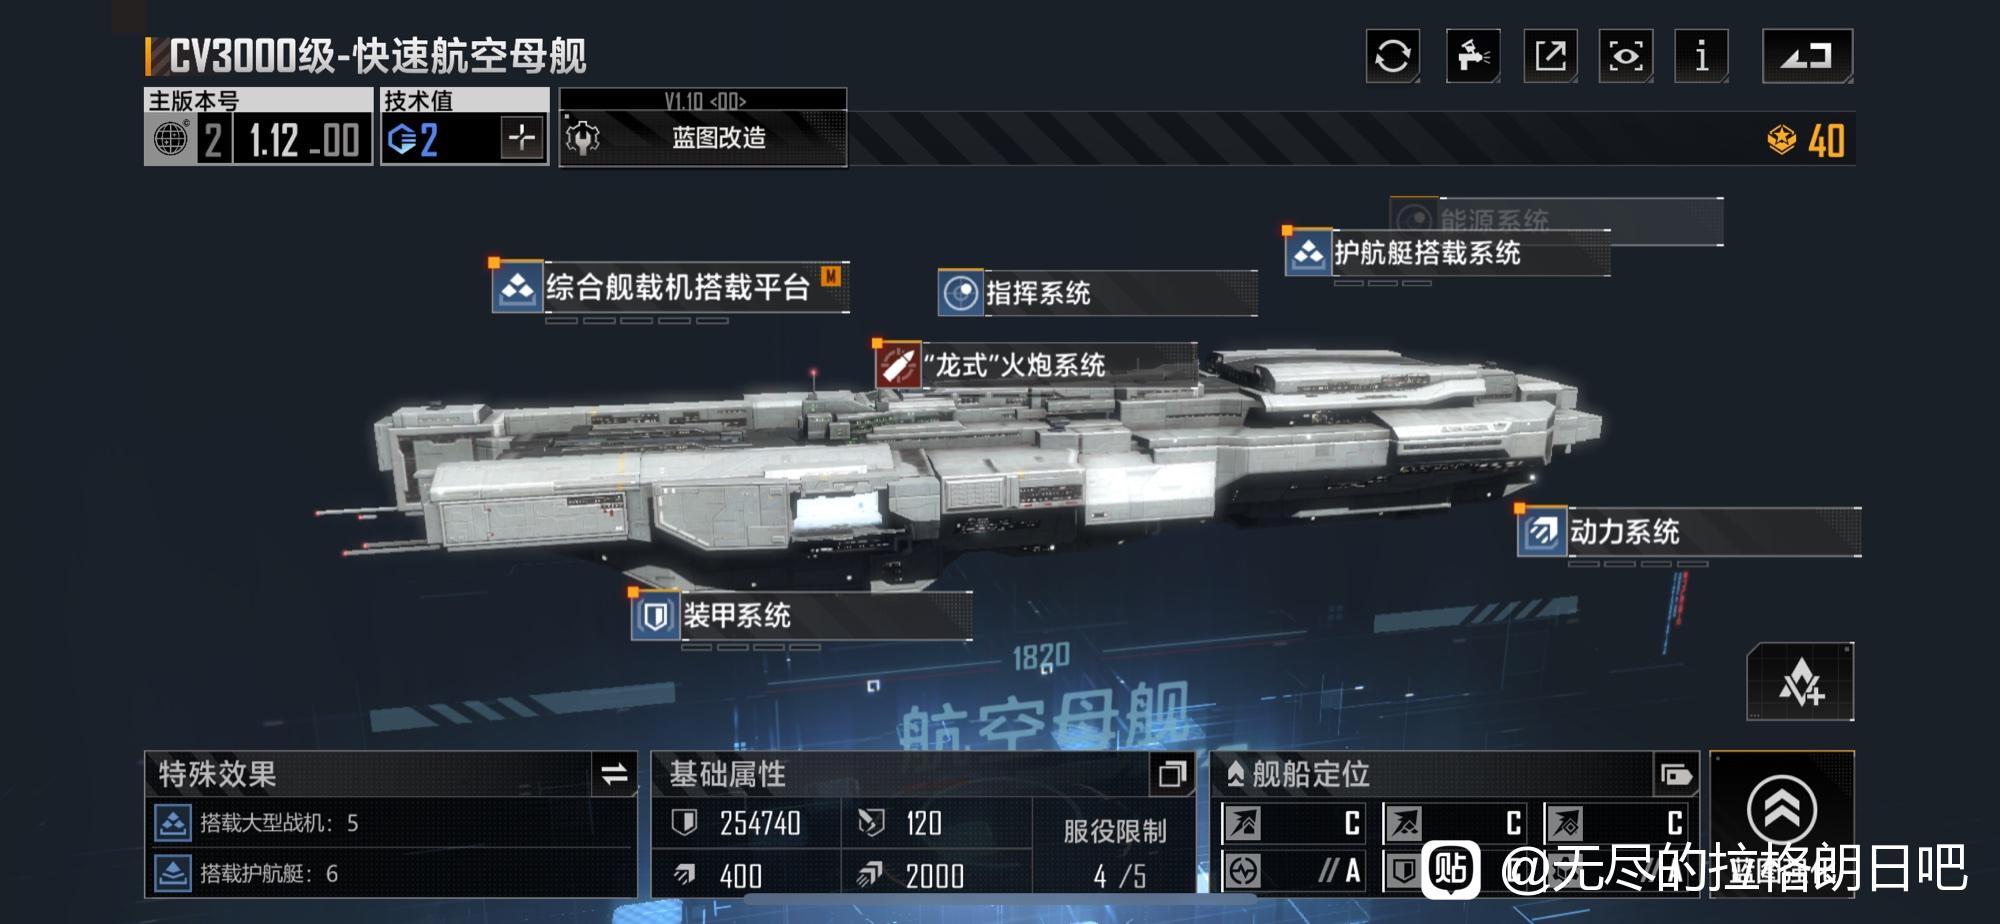The width and height of the screenshot is (2000, 924).
Task: Expand 舰船定位 panel toggle icon
Action: 1676,774
